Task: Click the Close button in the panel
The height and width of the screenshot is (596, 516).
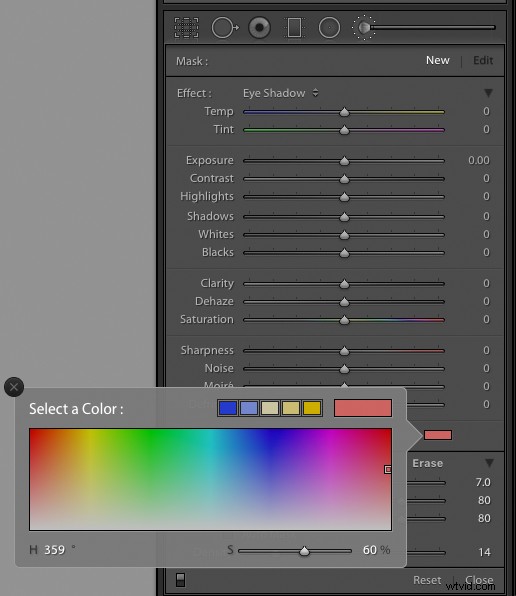Action: [x=479, y=580]
